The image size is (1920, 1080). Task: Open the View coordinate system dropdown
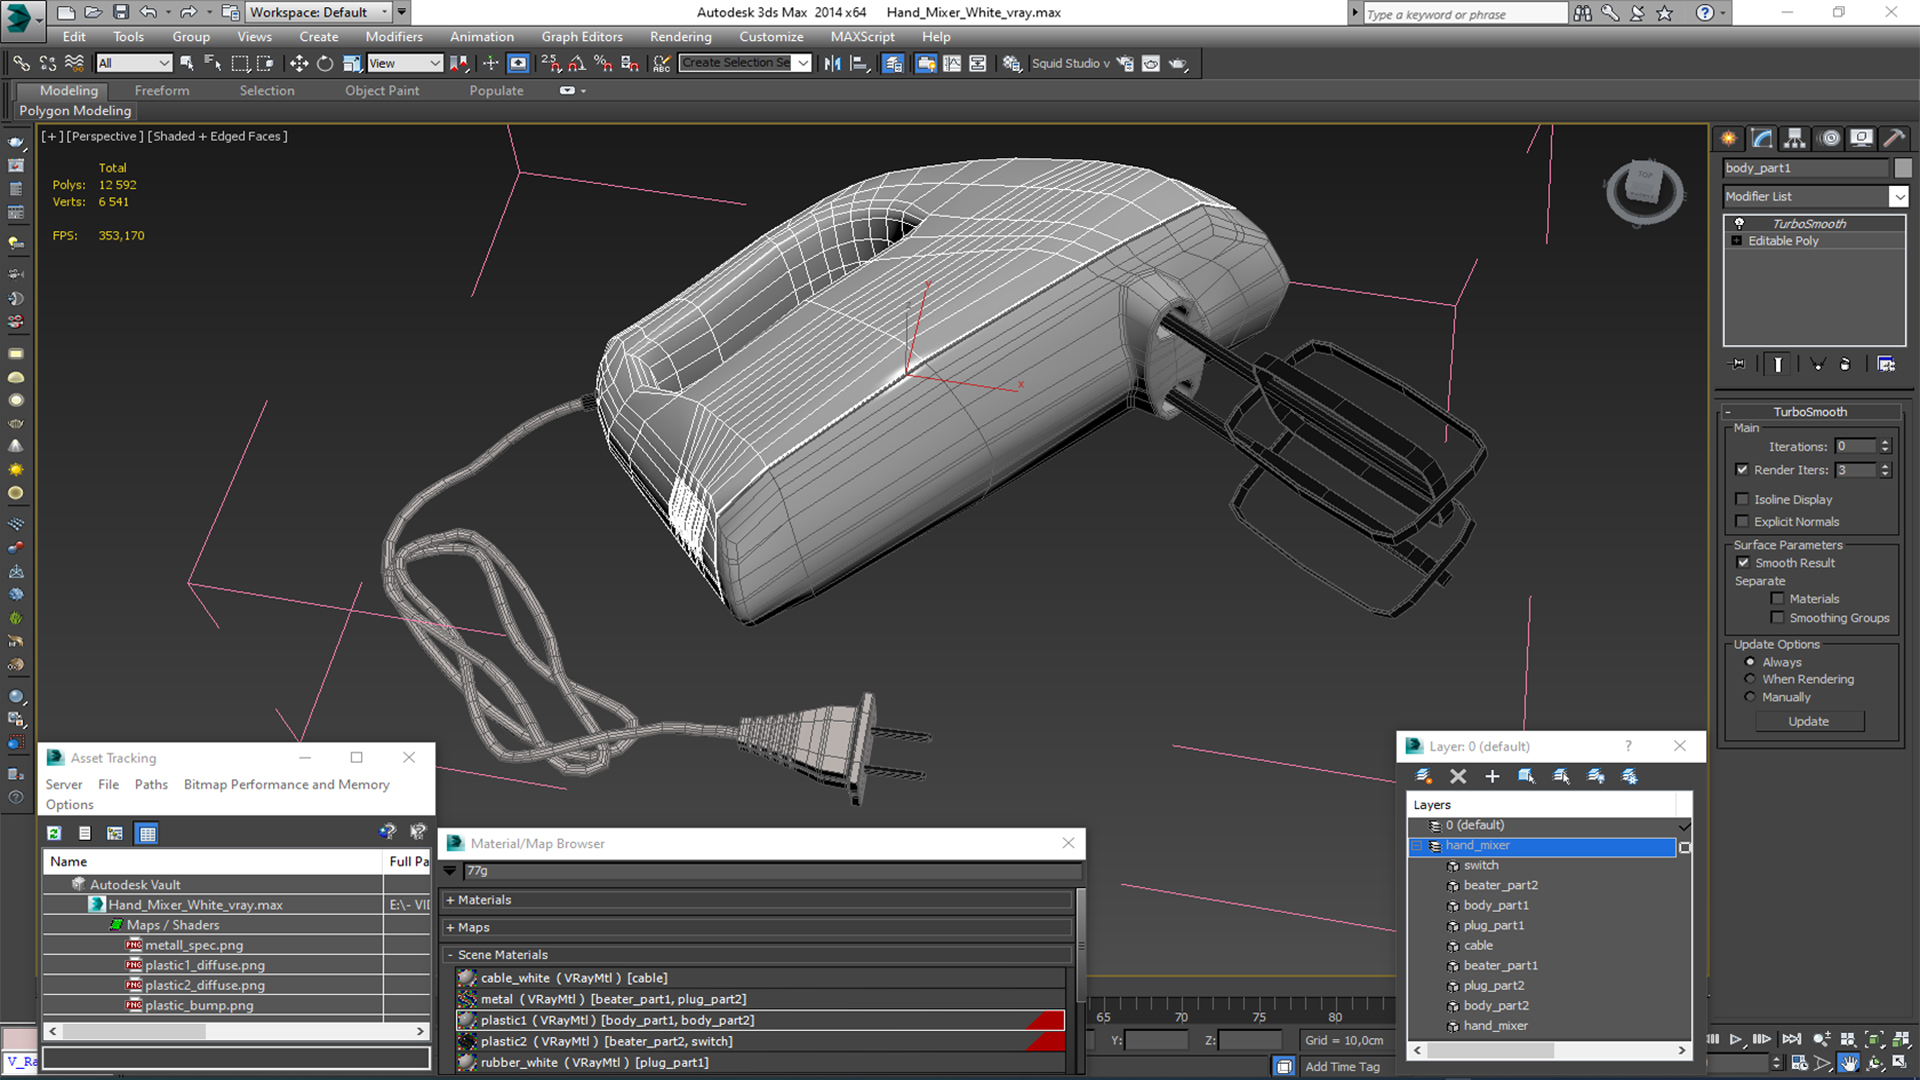point(405,63)
